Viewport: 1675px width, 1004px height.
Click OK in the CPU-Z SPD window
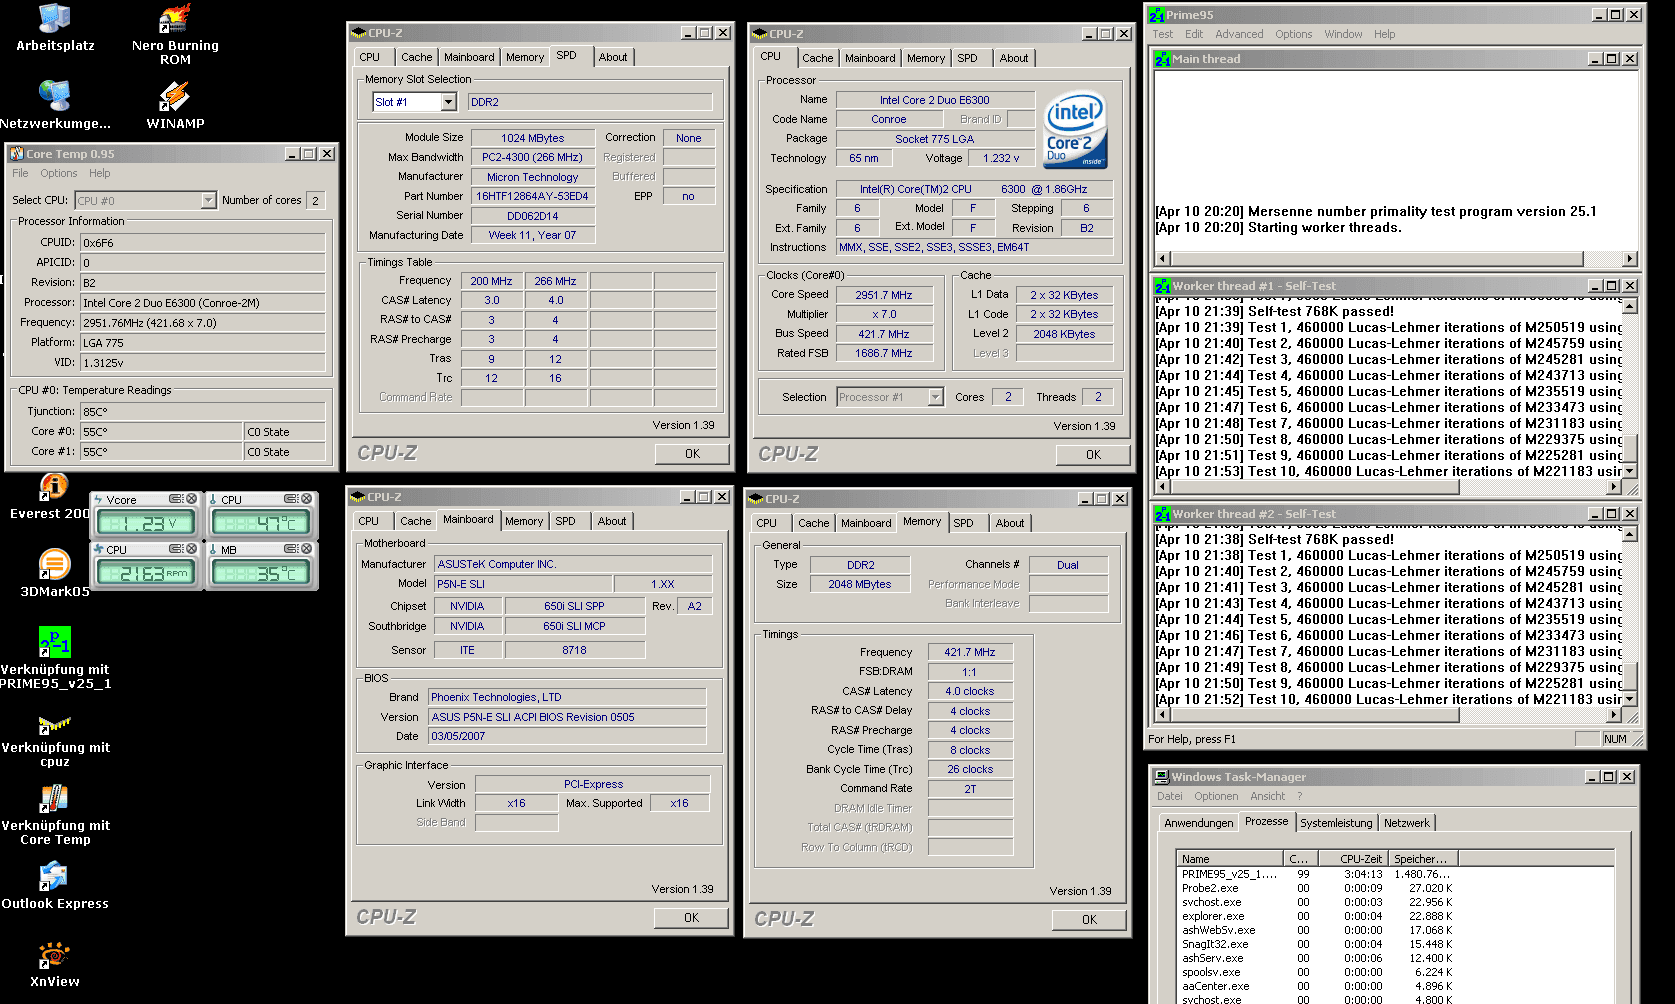point(692,454)
